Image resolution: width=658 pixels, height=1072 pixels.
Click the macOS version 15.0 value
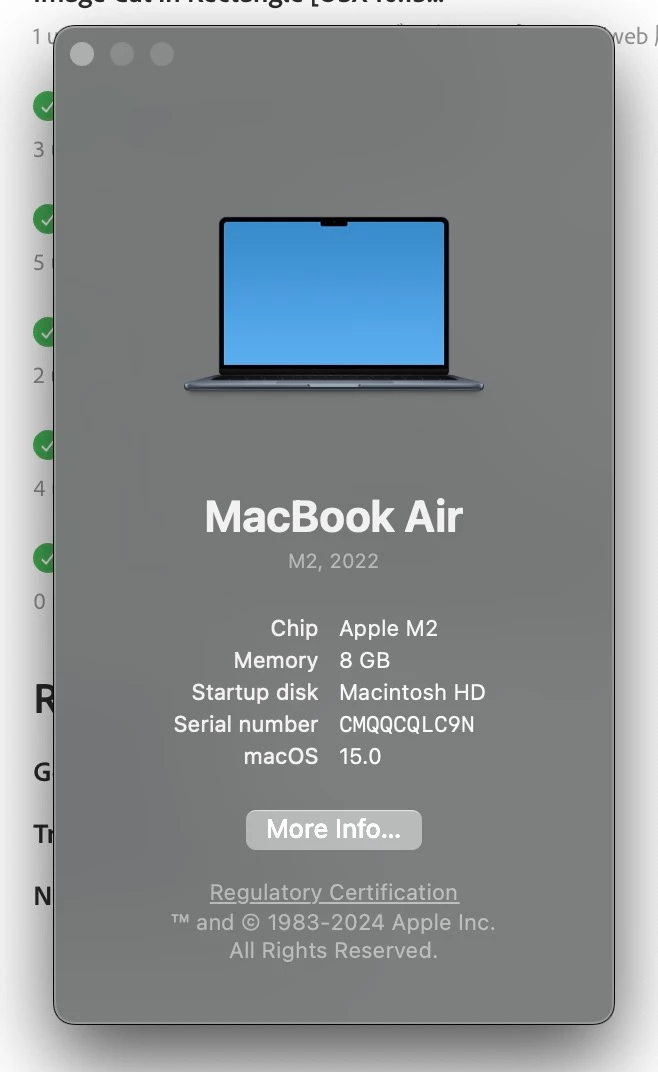[360, 756]
